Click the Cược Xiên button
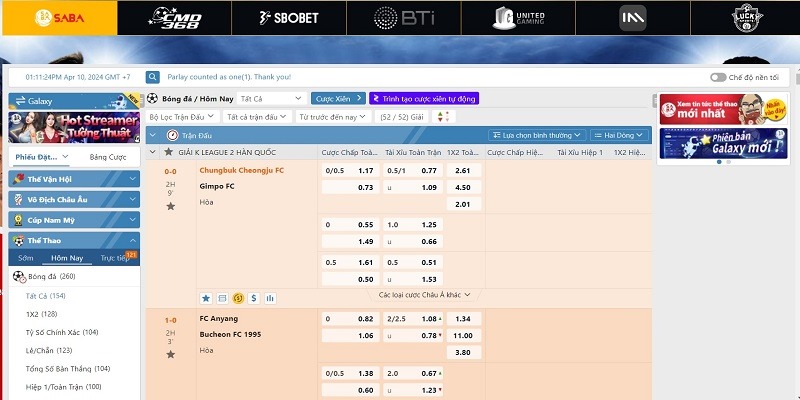800x400 pixels. point(337,98)
